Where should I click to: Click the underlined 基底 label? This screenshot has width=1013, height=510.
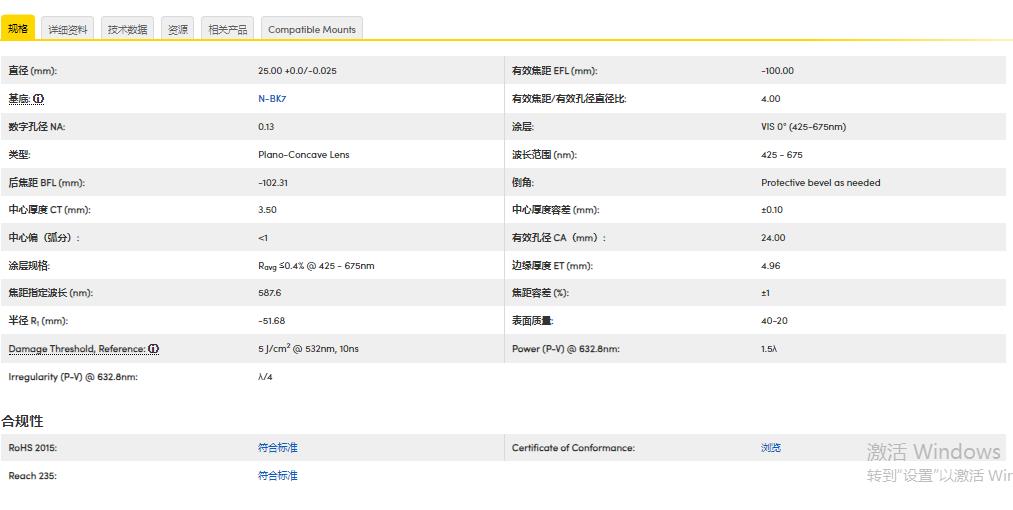point(19,99)
